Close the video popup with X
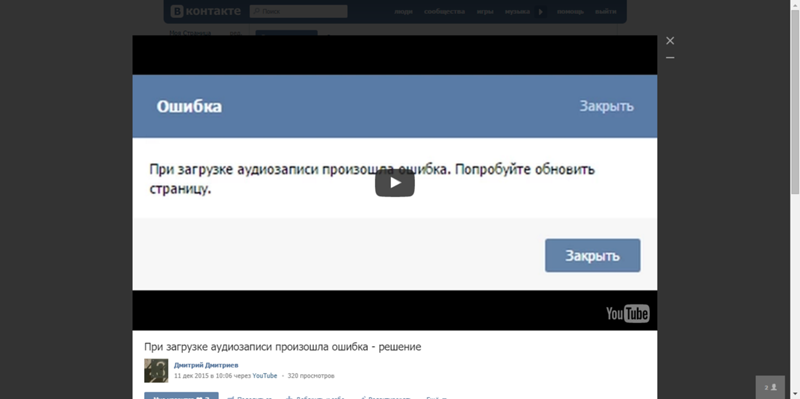The width and height of the screenshot is (800, 399). tap(670, 40)
